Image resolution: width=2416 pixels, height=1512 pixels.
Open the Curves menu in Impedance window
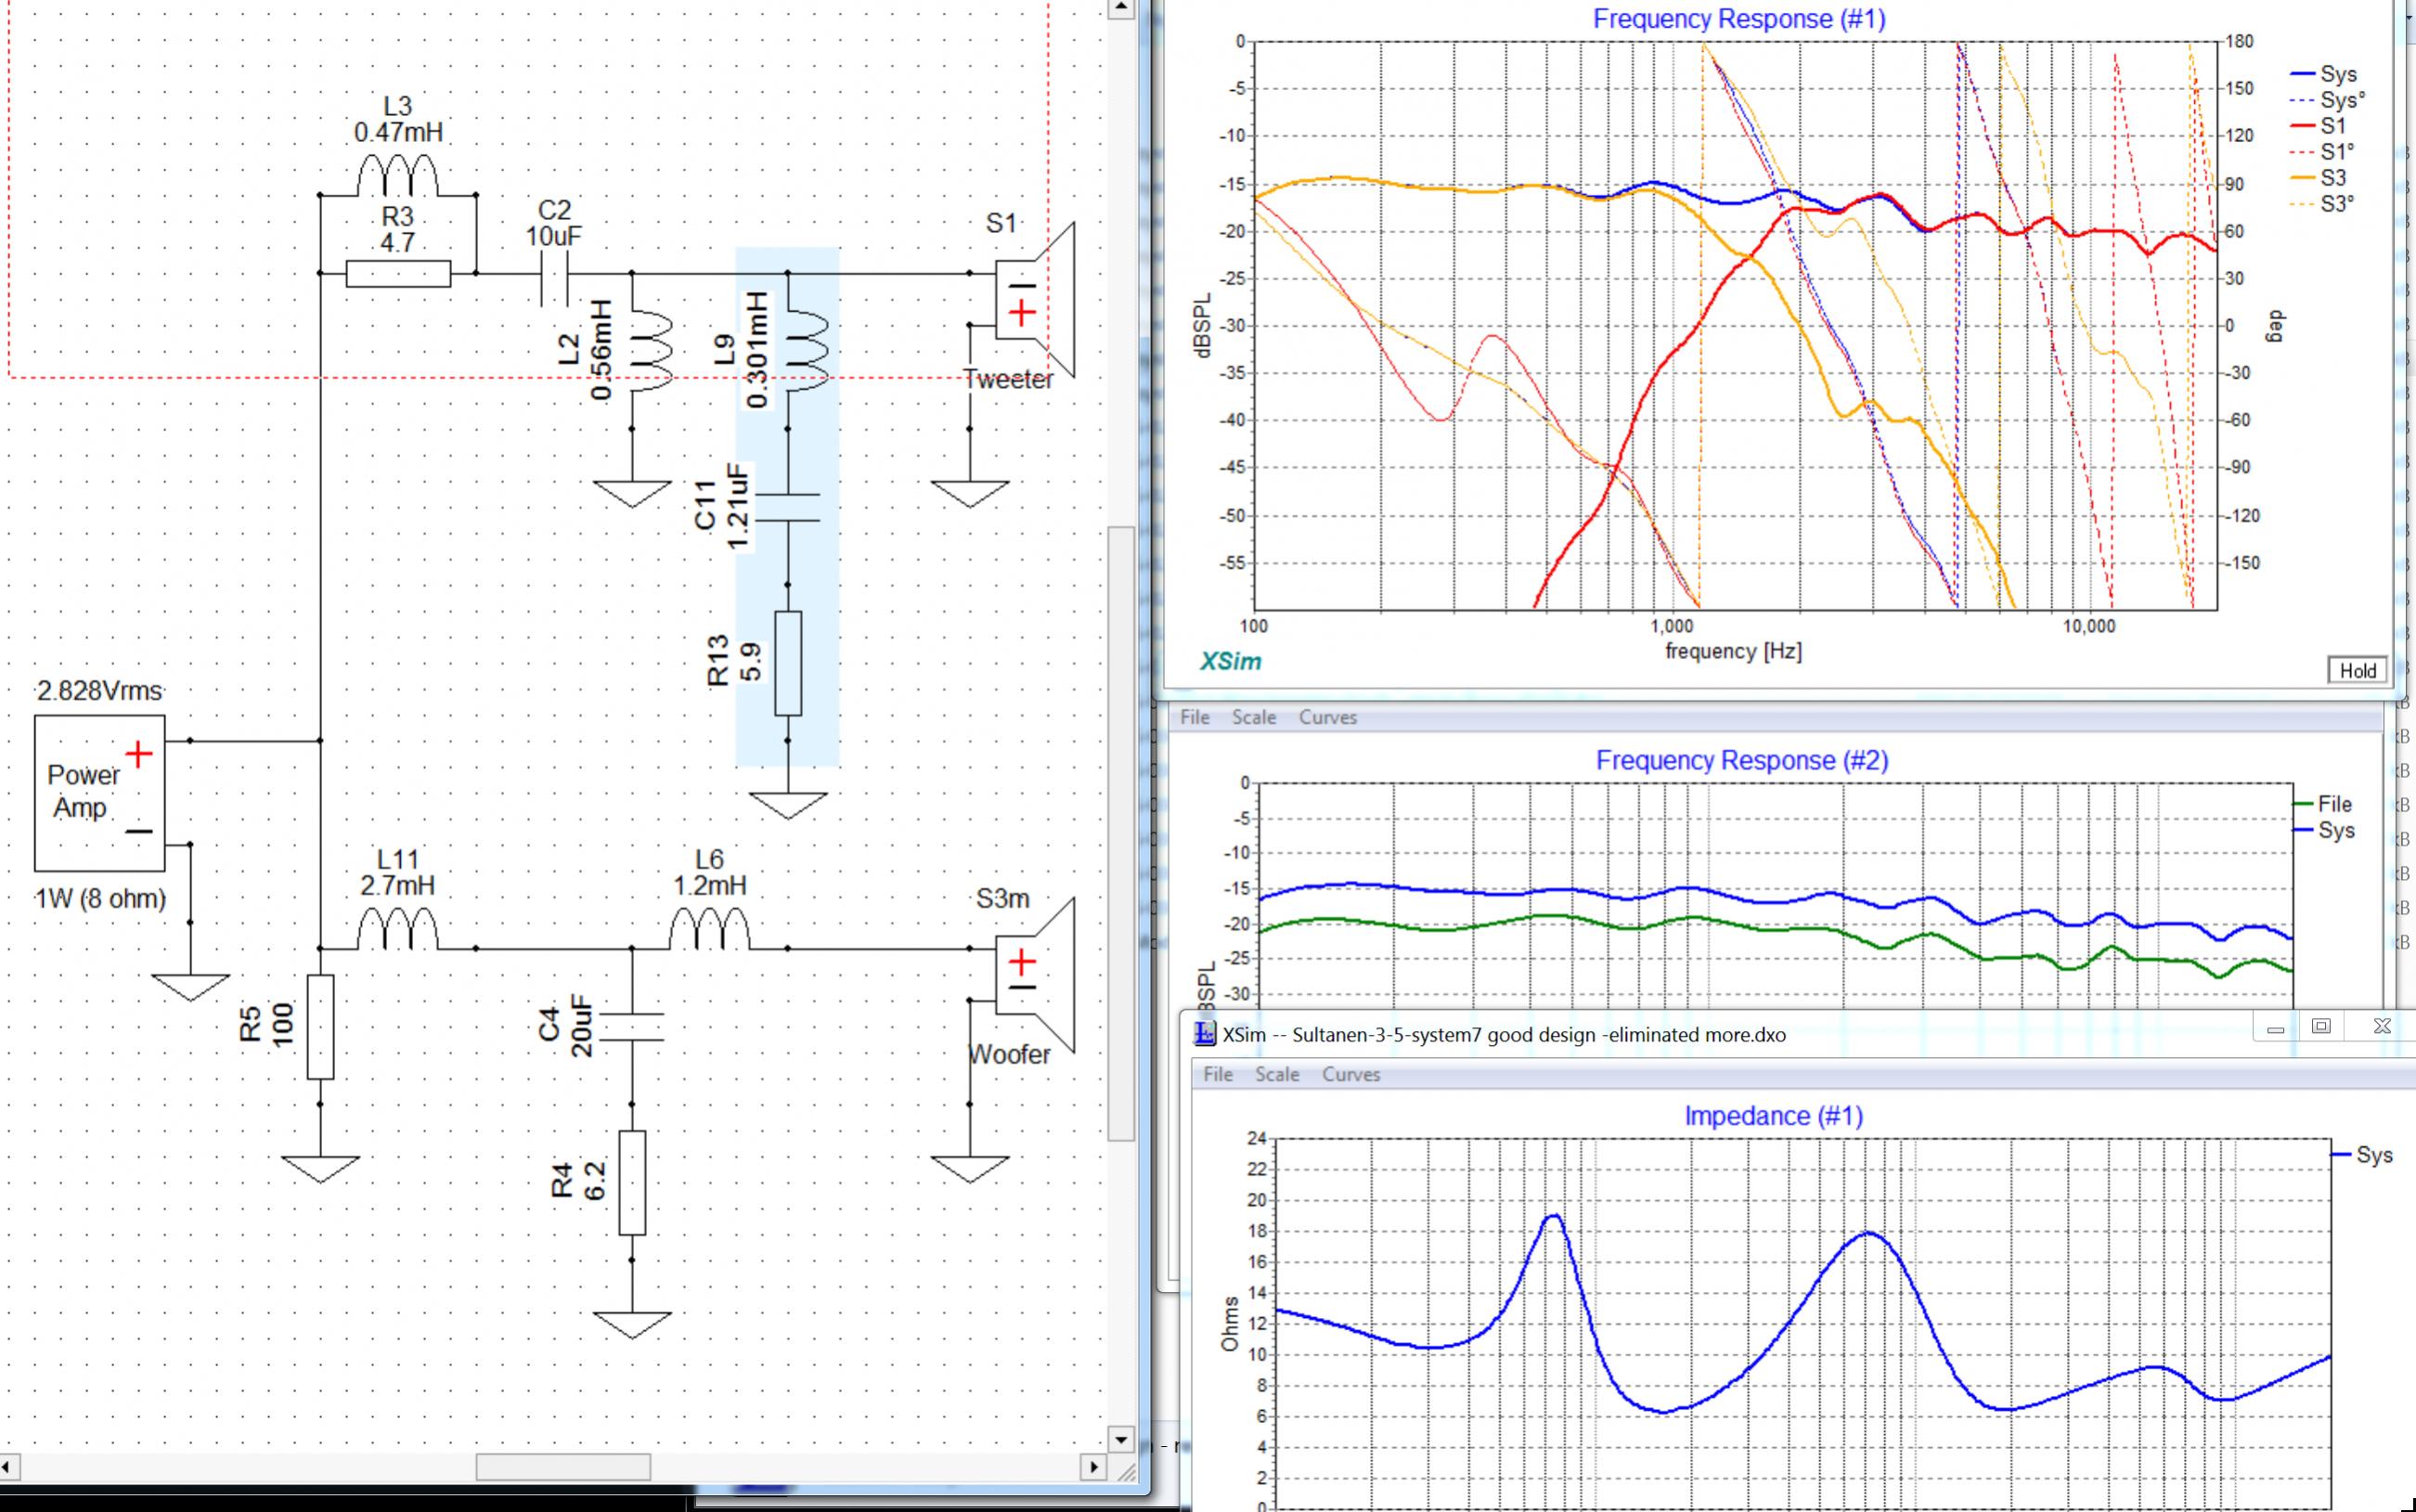[x=1351, y=1074]
